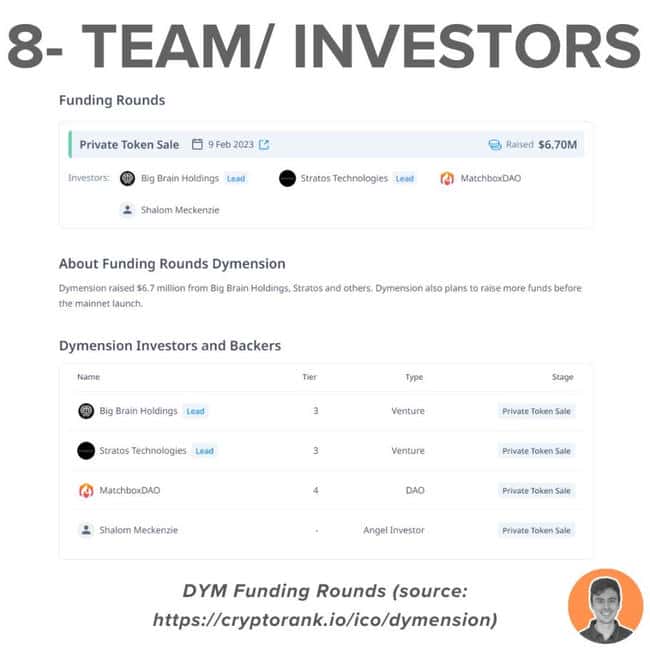Click the external link icon beside 9 Feb 2023
The width and height of the screenshot is (650, 650).
pos(264,145)
